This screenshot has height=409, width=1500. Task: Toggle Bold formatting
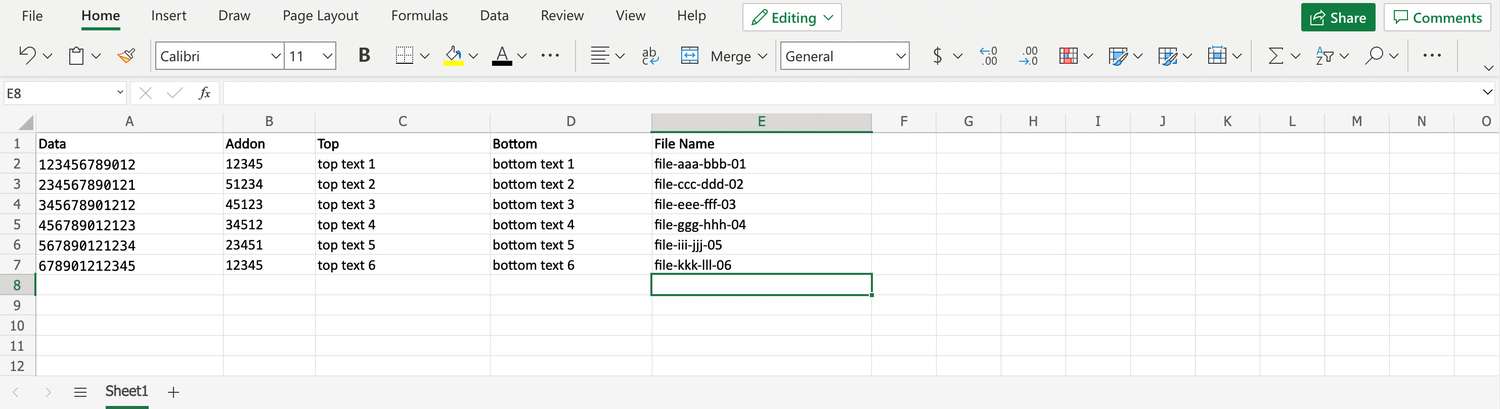364,56
